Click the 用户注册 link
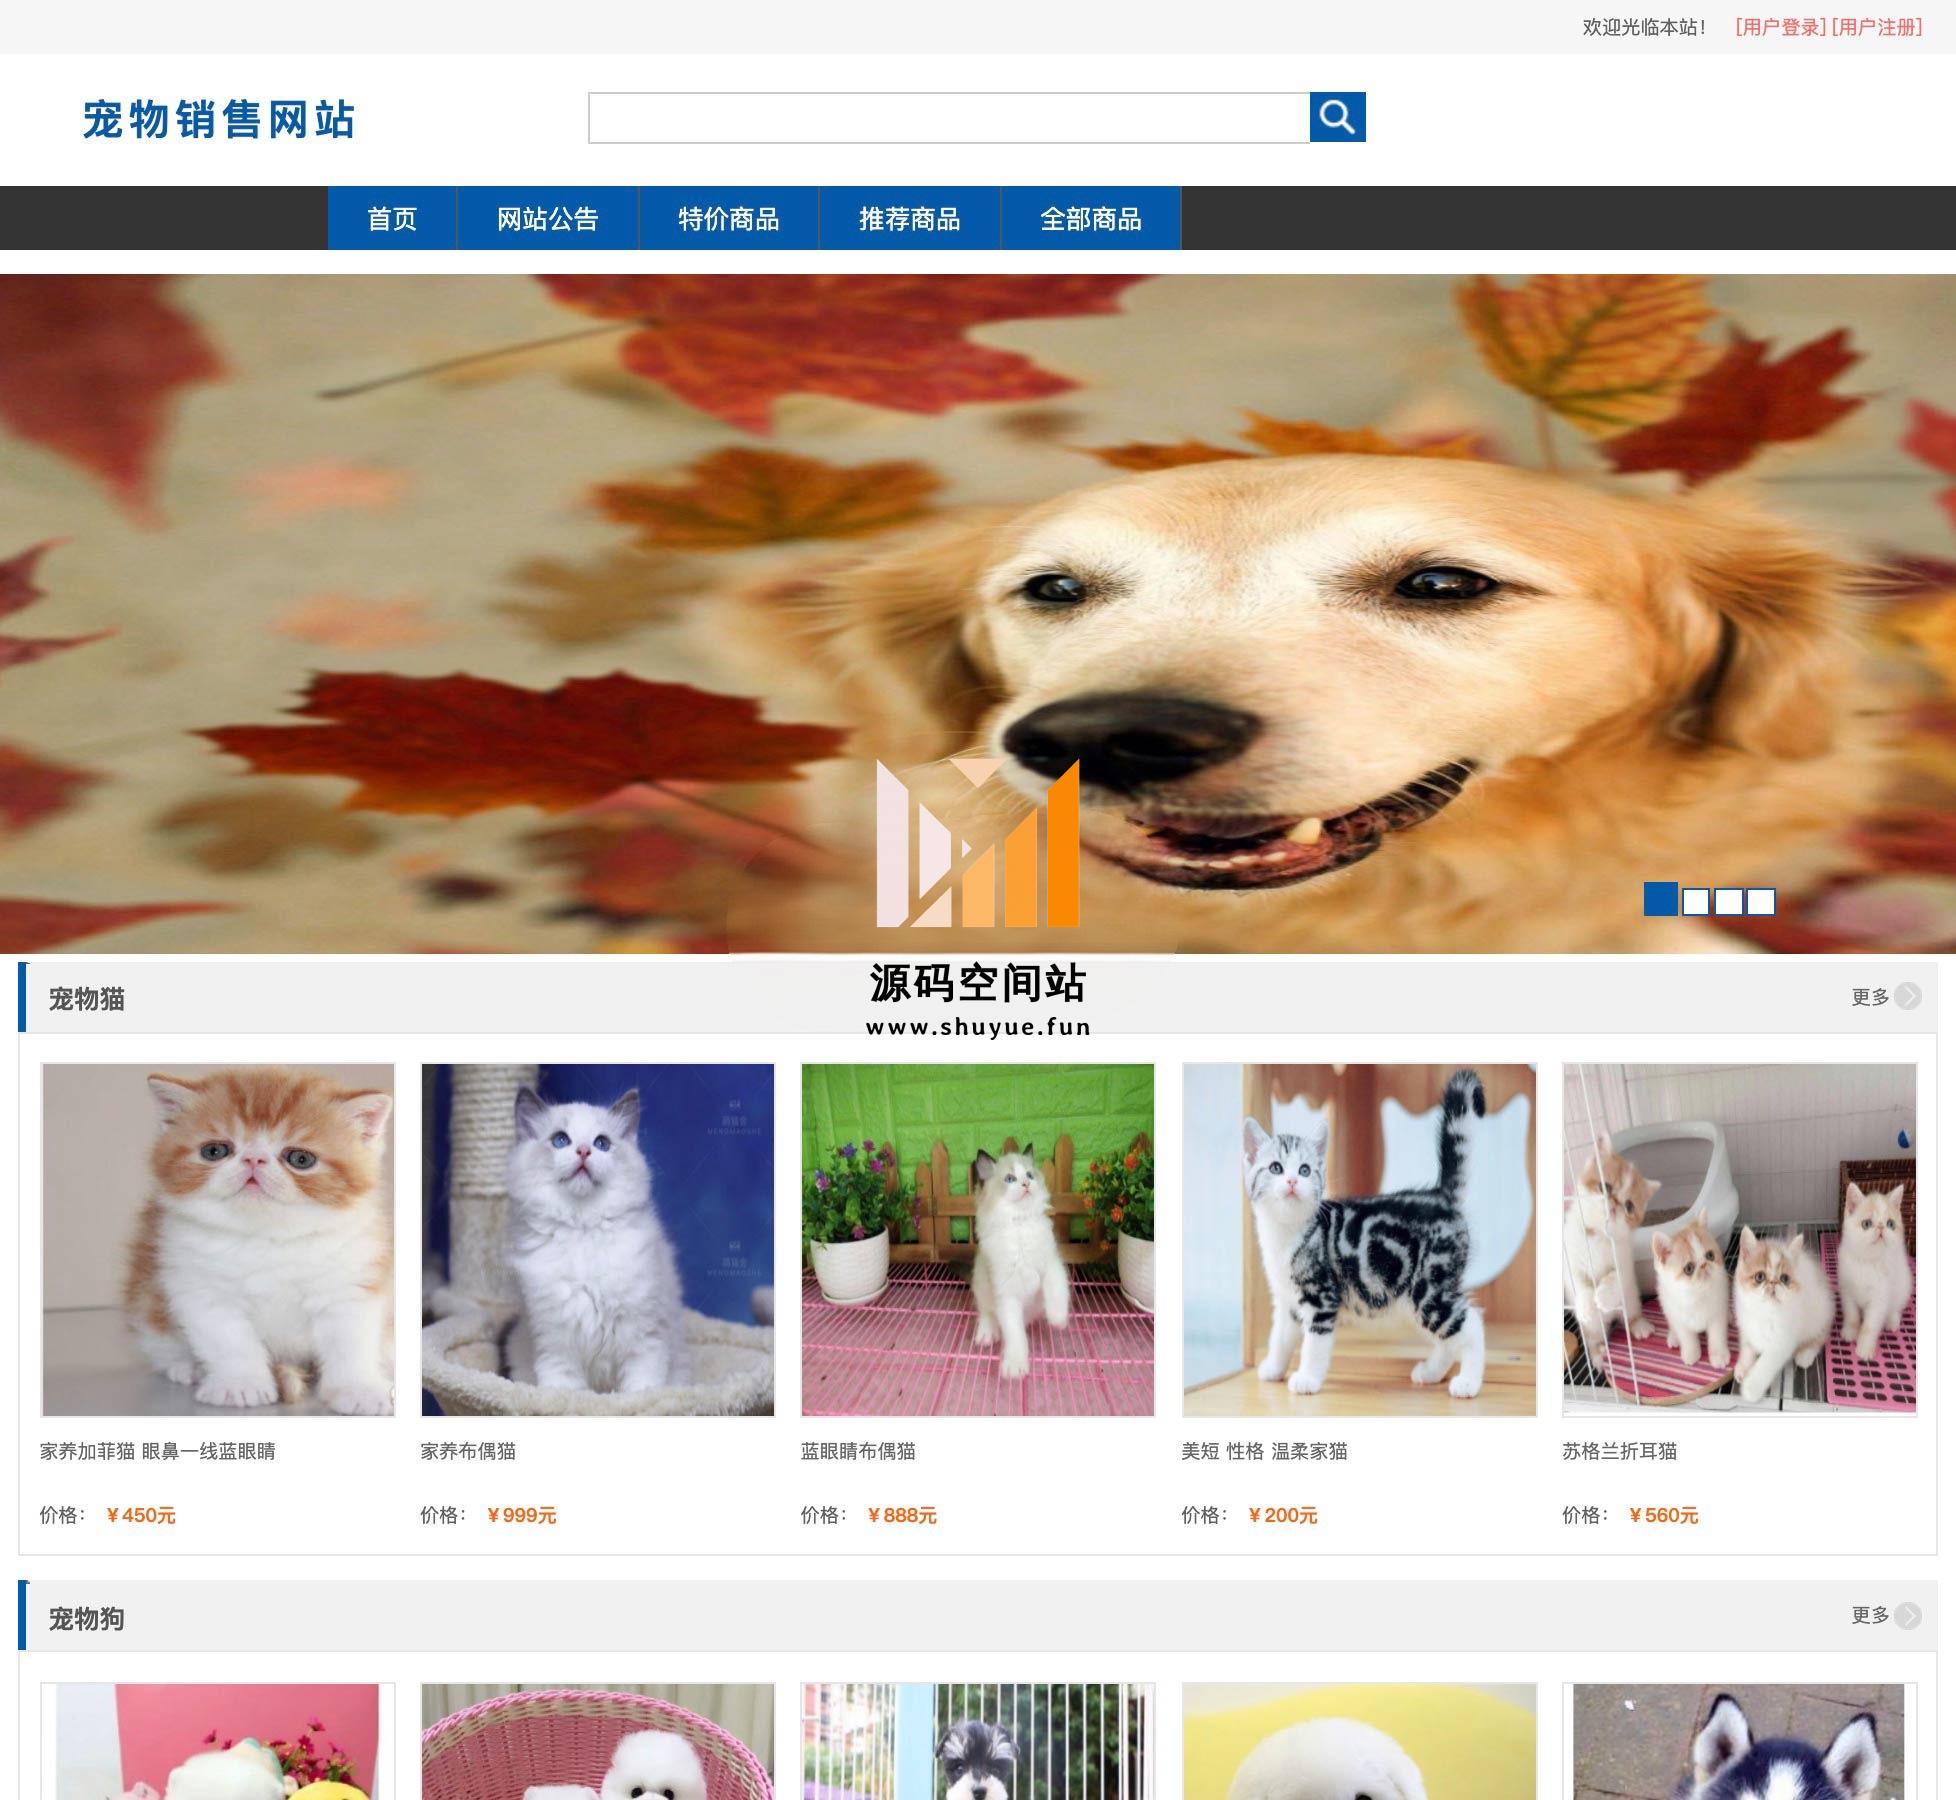Screen dimensions: 1956x1800 1877,27
